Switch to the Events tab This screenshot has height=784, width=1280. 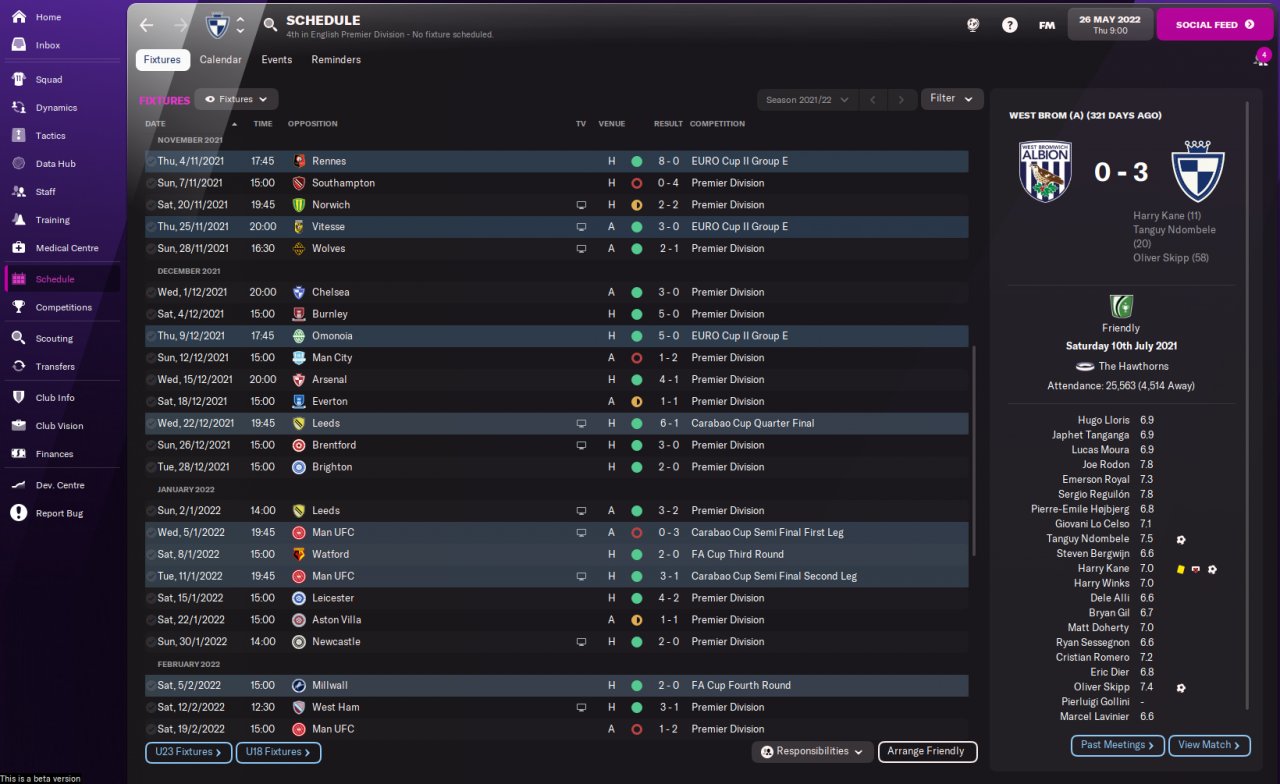point(277,60)
